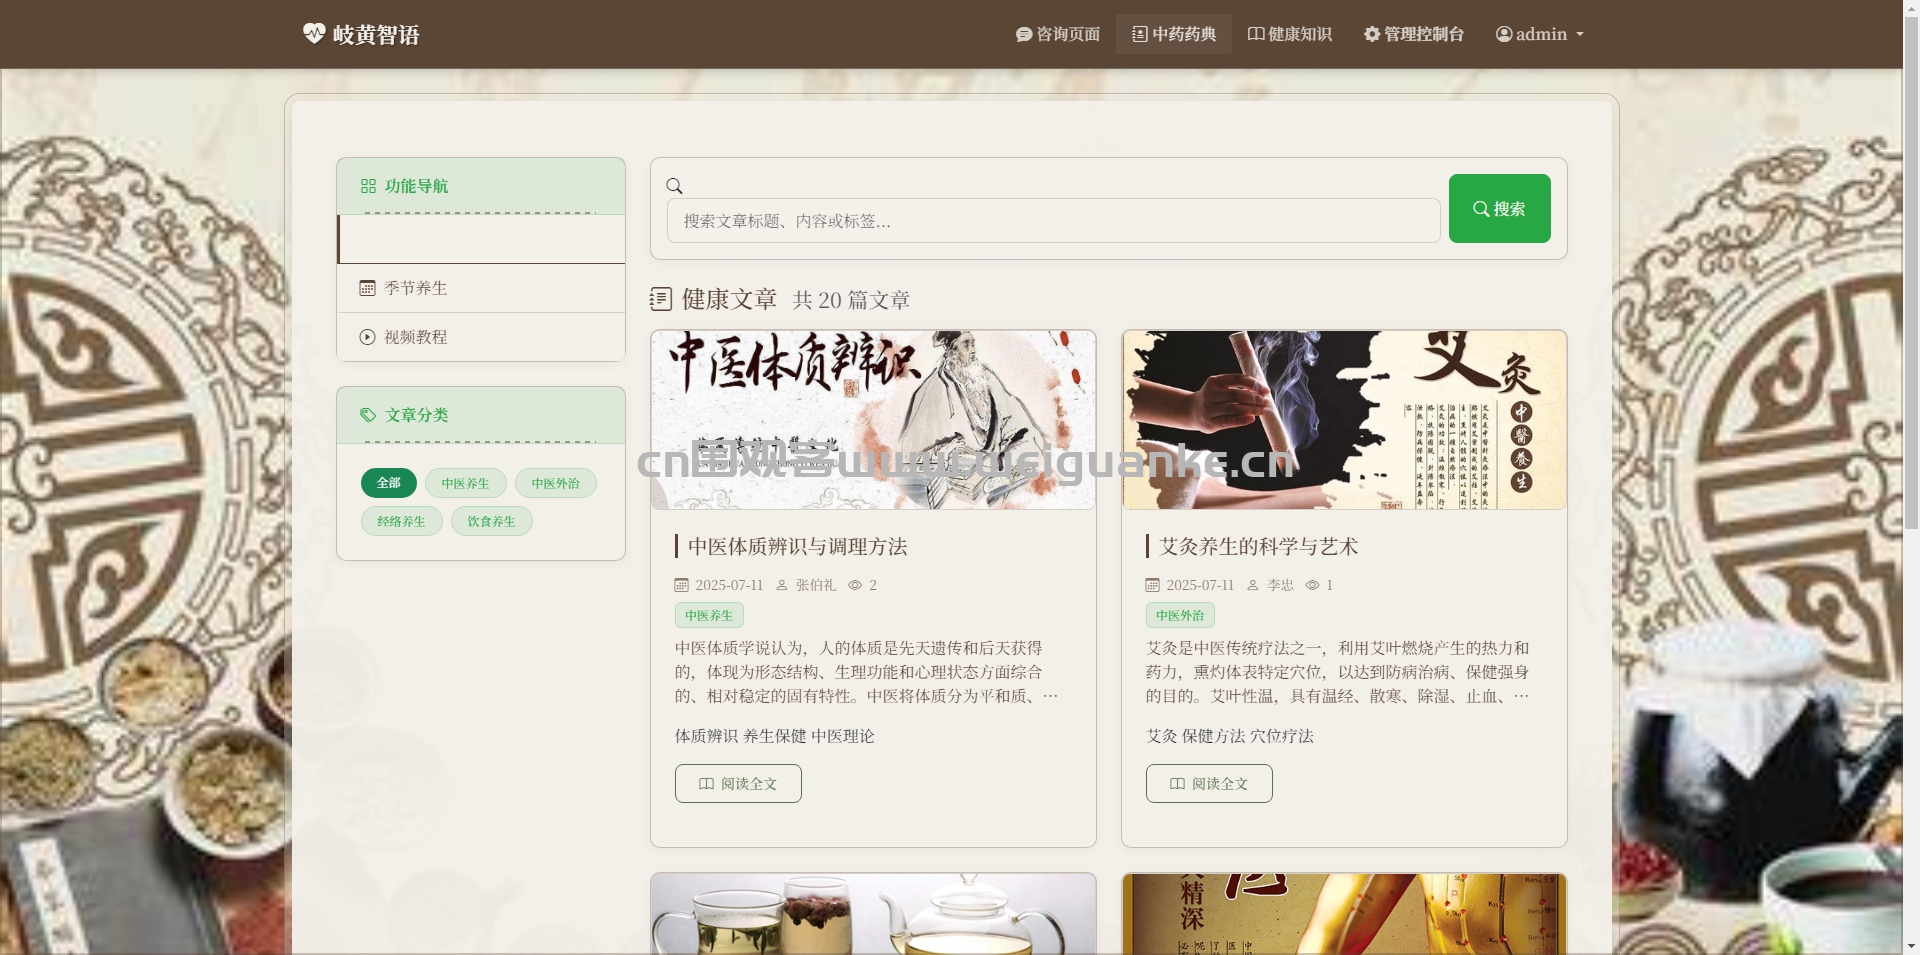Open the 艾灸 article thumbnail
This screenshot has width=1920, height=955.
1344,420
